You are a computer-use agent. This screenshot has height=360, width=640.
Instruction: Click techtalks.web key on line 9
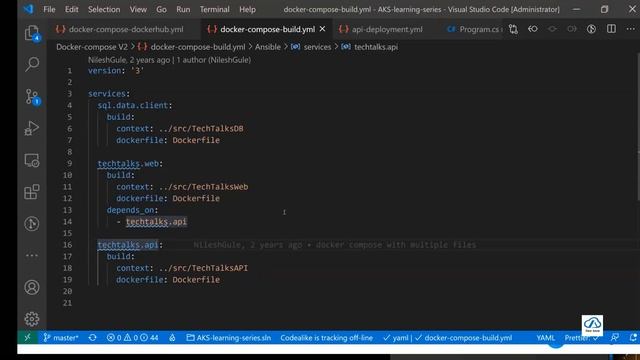[x=128, y=163]
